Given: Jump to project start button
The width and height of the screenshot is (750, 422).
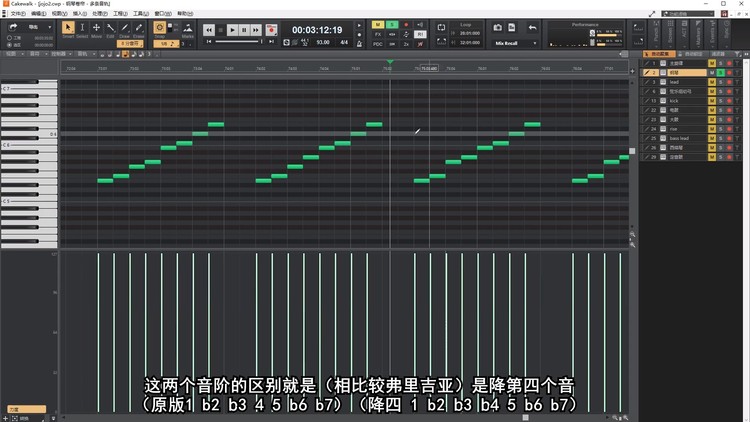Looking at the screenshot, I should pyautogui.click(x=209, y=42).
